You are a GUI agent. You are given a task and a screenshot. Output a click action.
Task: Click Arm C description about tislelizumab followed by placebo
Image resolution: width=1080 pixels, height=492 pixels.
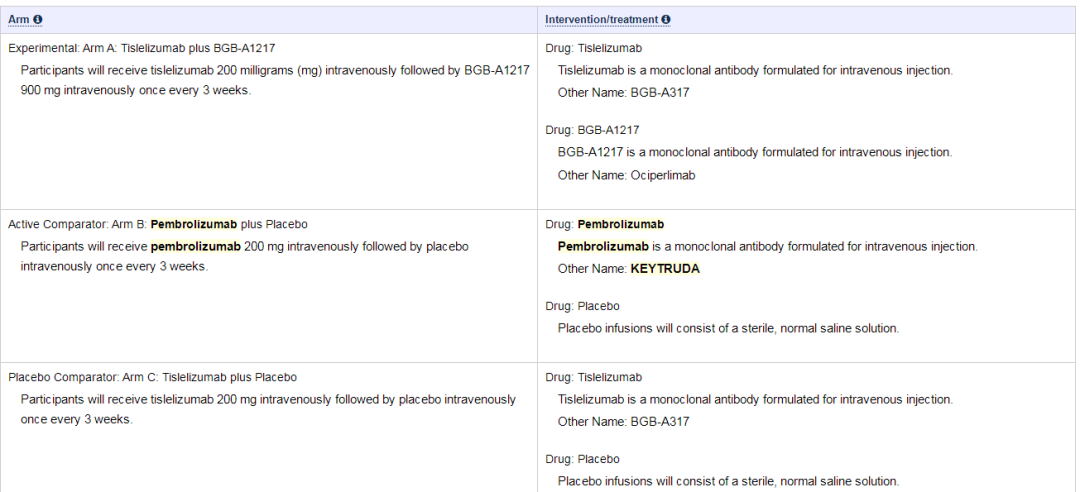click(268, 409)
